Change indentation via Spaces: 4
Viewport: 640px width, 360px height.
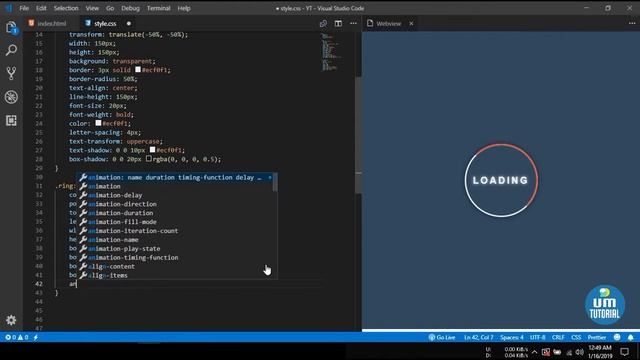pos(512,338)
